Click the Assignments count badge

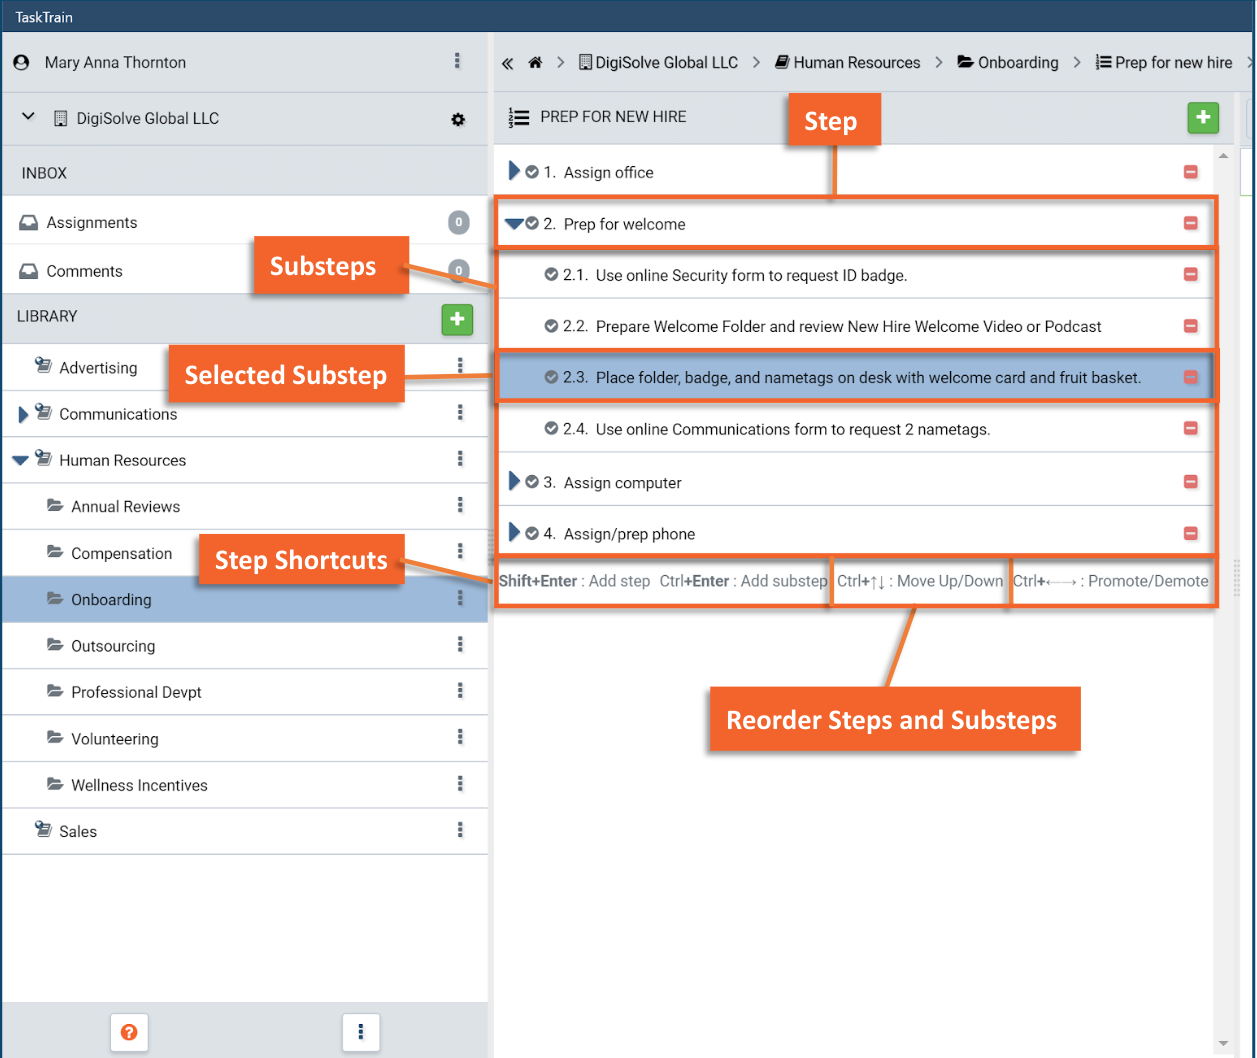point(458,222)
